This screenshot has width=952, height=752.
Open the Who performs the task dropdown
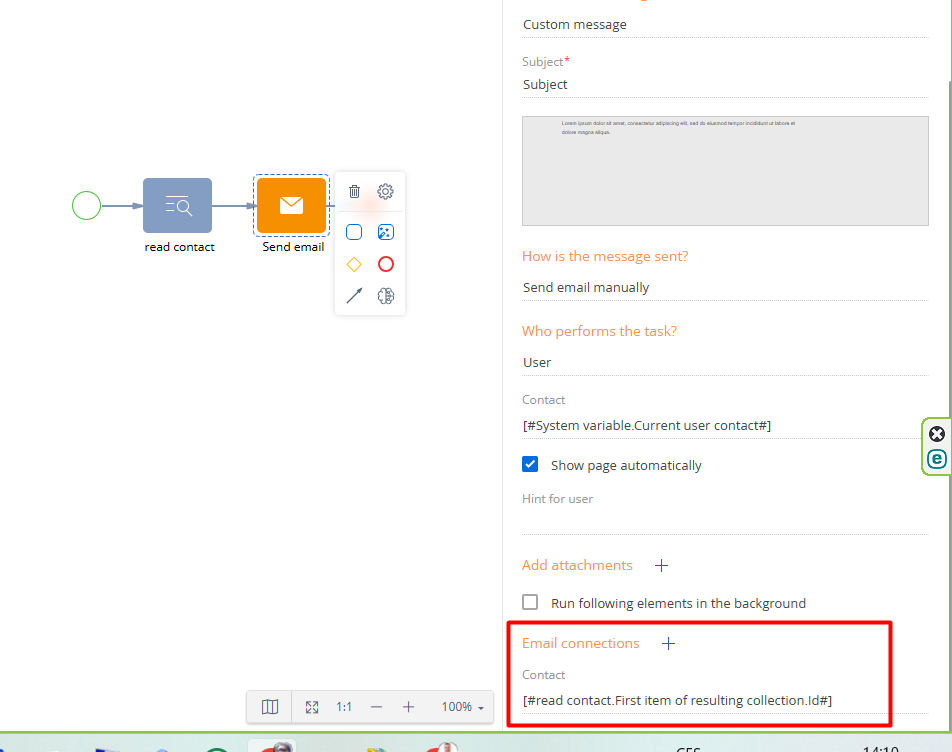(724, 363)
